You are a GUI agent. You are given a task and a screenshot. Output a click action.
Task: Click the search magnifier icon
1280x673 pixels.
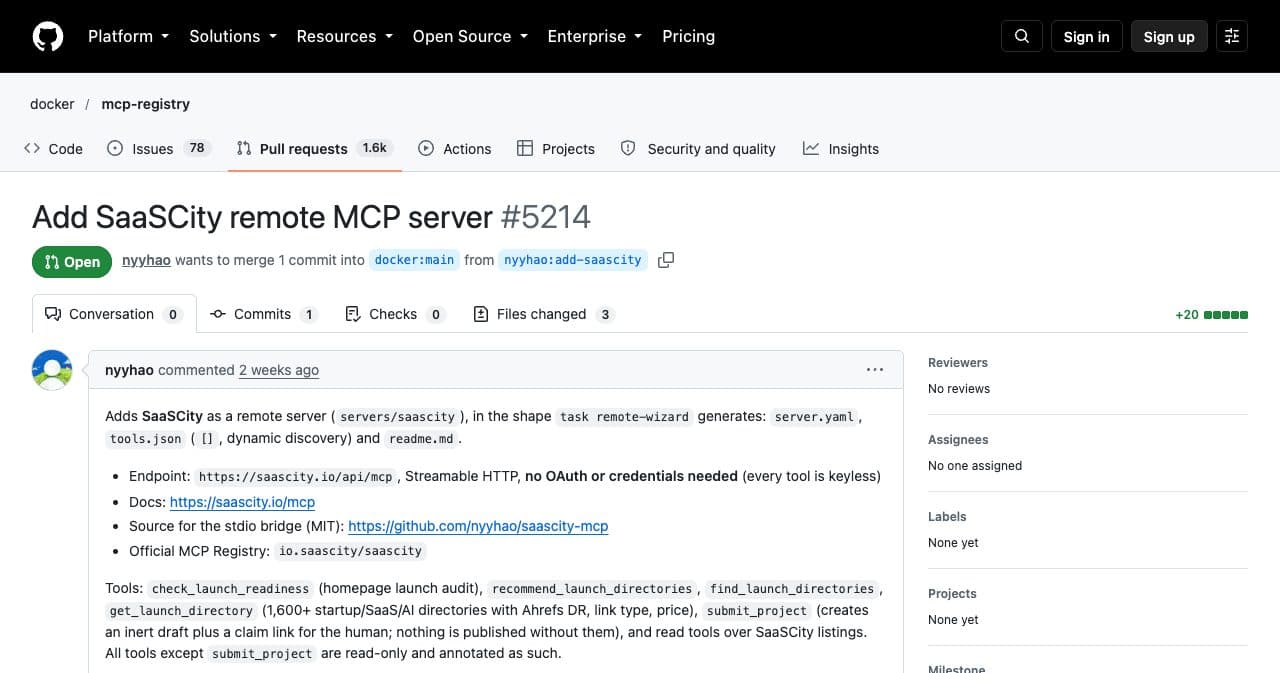pos(1022,36)
